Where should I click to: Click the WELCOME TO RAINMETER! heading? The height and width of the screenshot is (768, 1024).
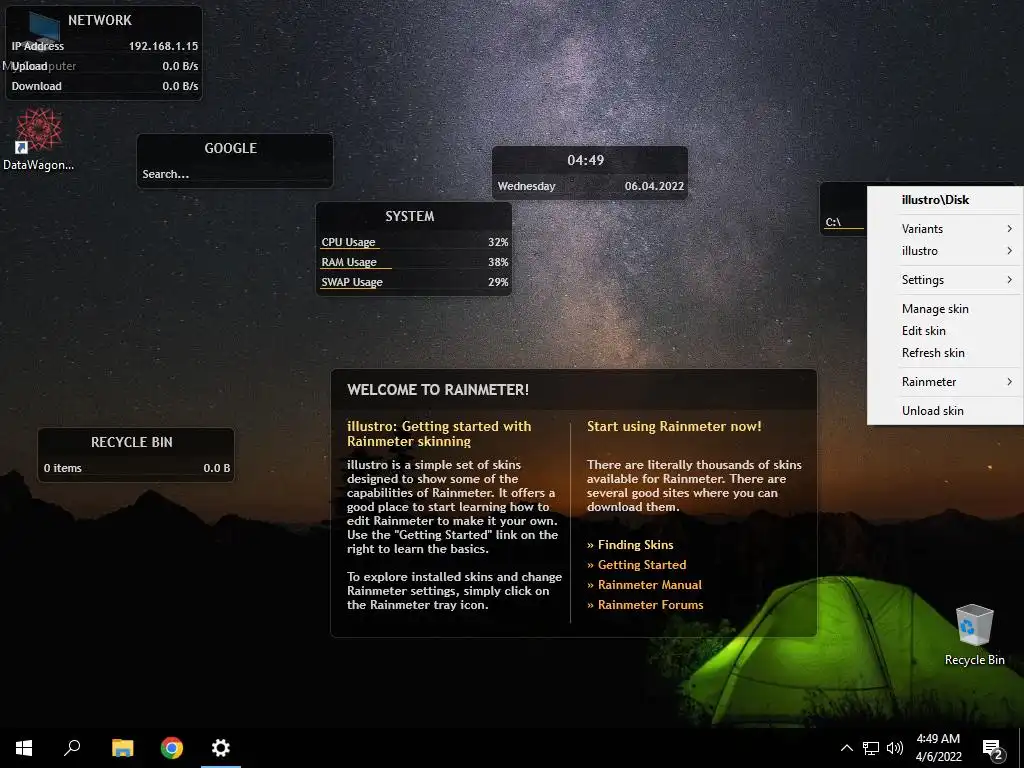click(438, 390)
